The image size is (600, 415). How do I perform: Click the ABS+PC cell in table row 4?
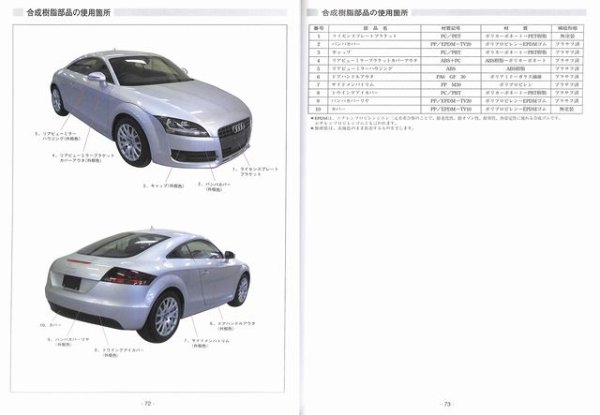coord(451,60)
